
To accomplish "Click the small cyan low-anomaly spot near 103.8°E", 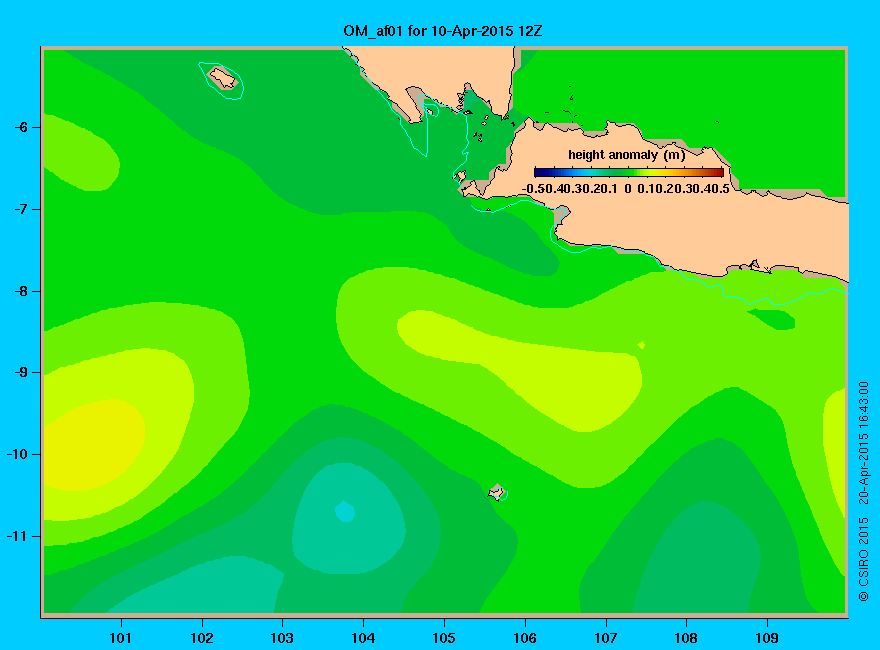I will tap(345, 511).
